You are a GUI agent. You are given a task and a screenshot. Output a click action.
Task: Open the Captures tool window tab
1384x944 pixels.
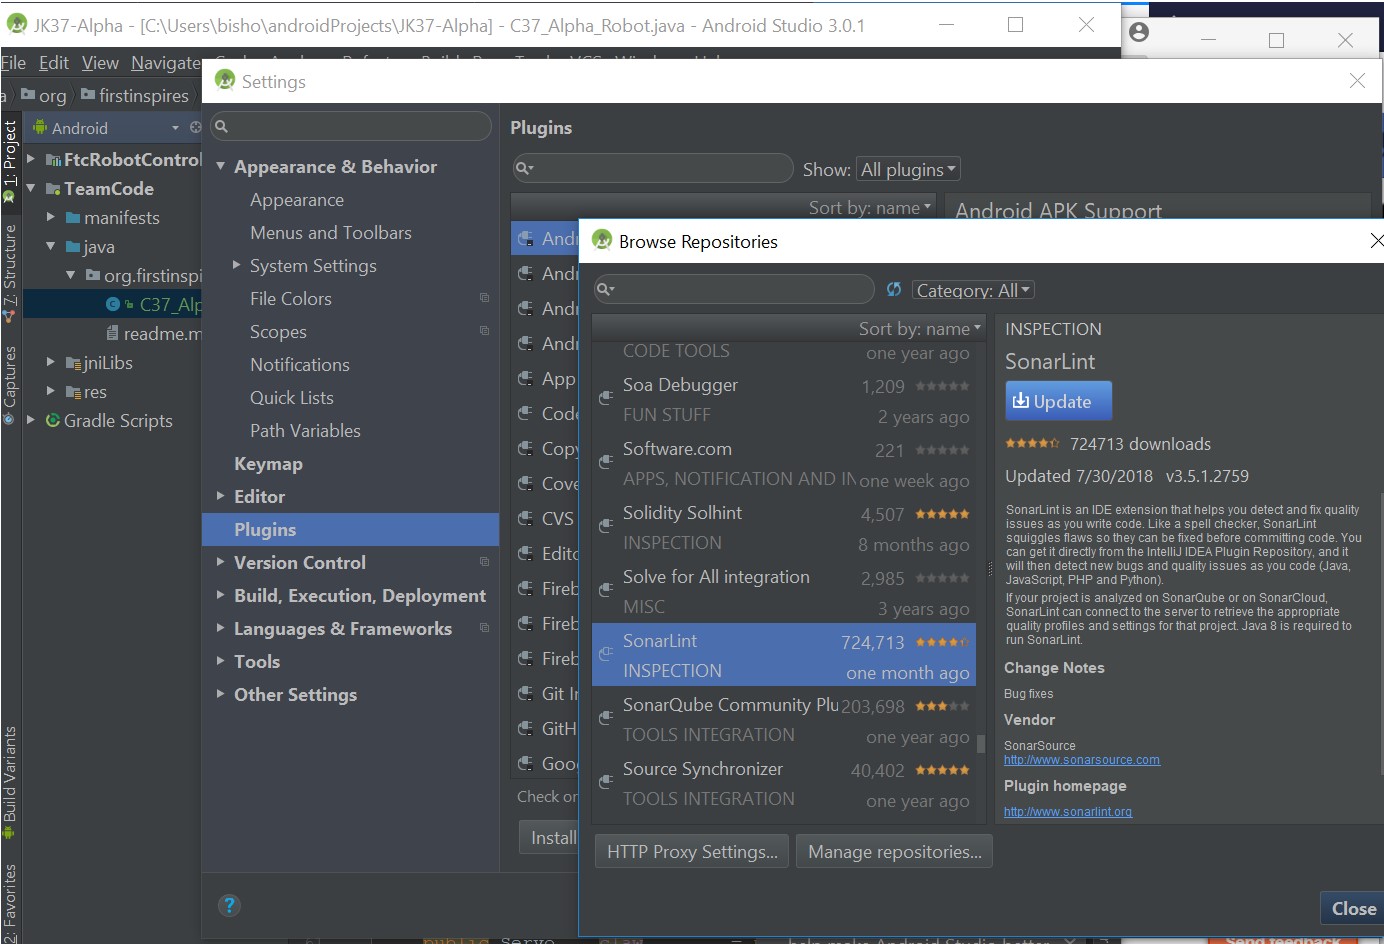pos(10,384)
